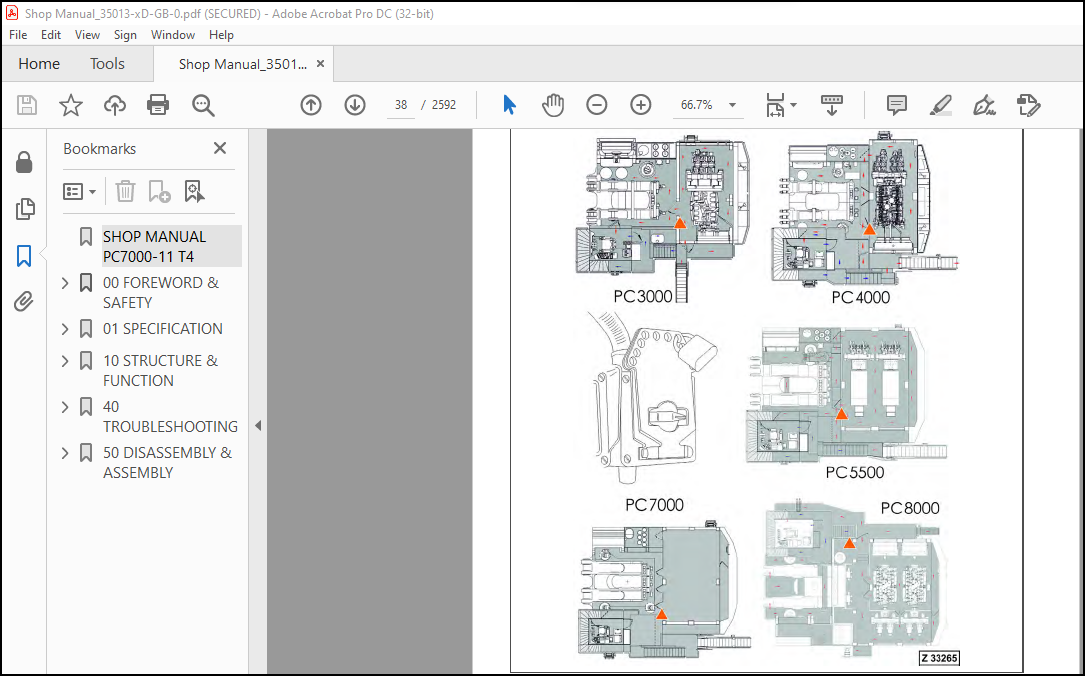The image size is (1085, 676).
Task: Open the 66.7% zoom level dropdown
Action: pos(731,105)
